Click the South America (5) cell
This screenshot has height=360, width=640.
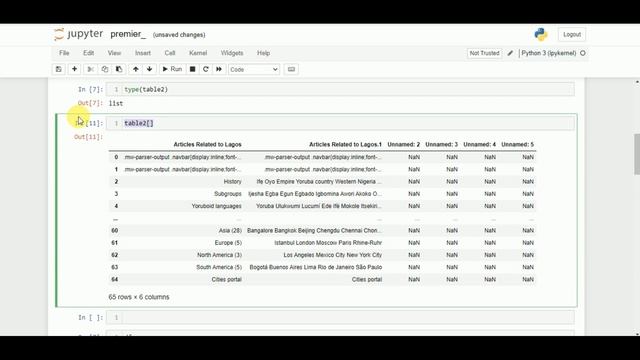219,267
